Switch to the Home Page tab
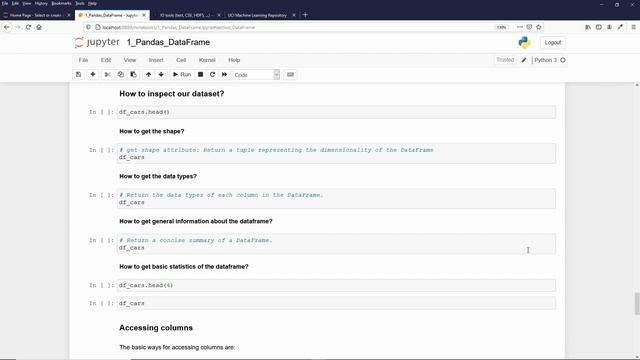Viewport: 640px width, 360px height. [x=36, y=15]
